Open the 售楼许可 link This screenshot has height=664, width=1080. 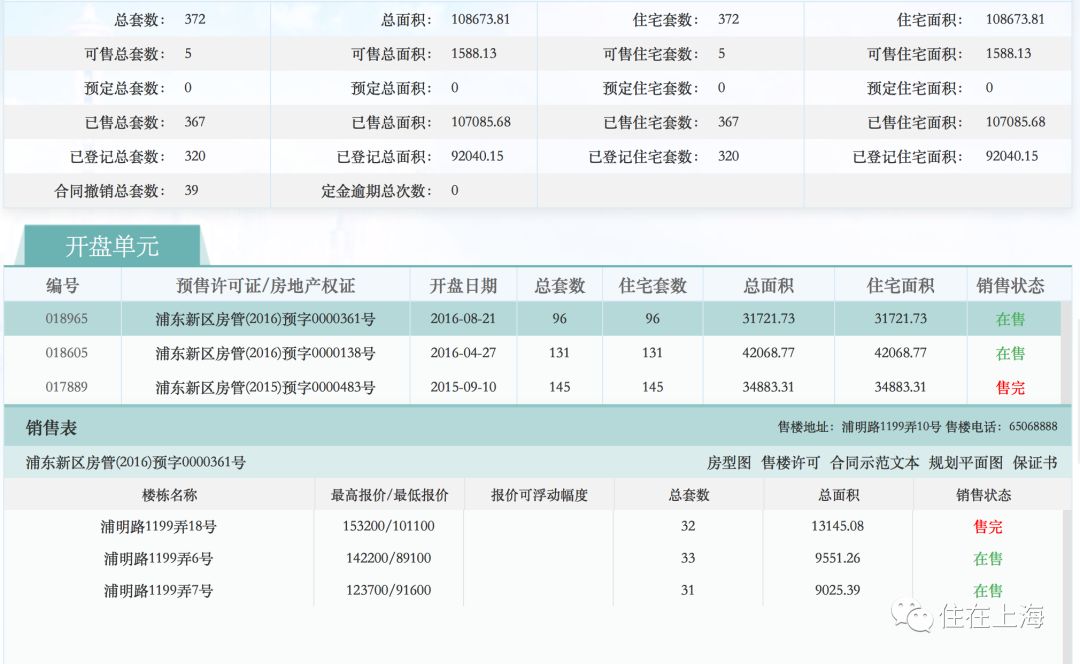click(790, 462)
